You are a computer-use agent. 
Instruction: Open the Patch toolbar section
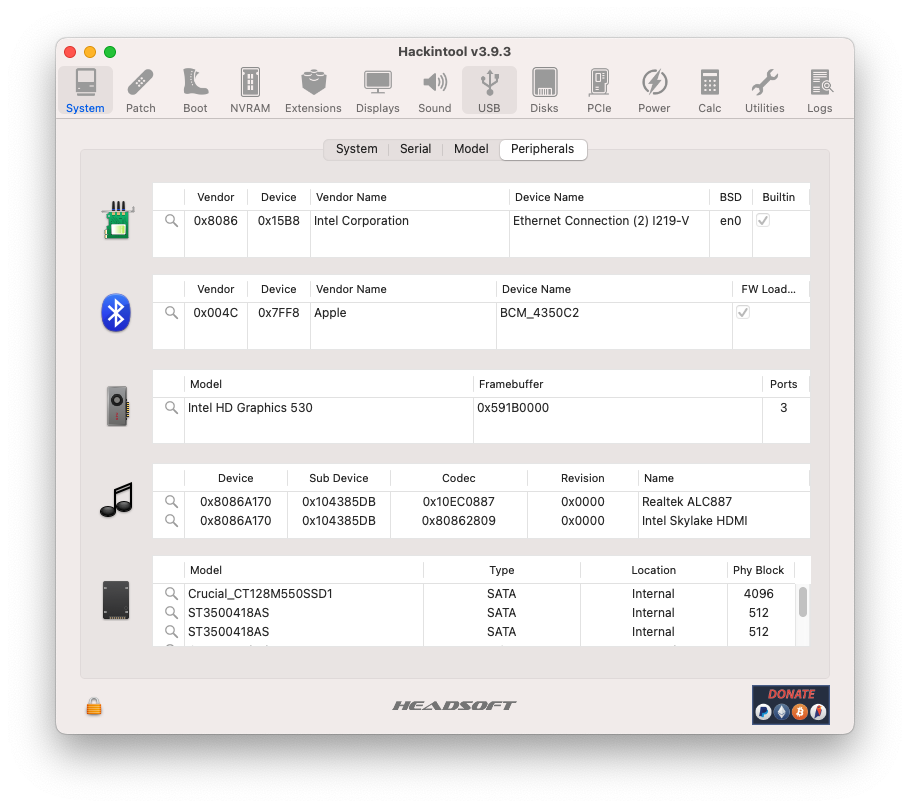click(x=140, y=89)
